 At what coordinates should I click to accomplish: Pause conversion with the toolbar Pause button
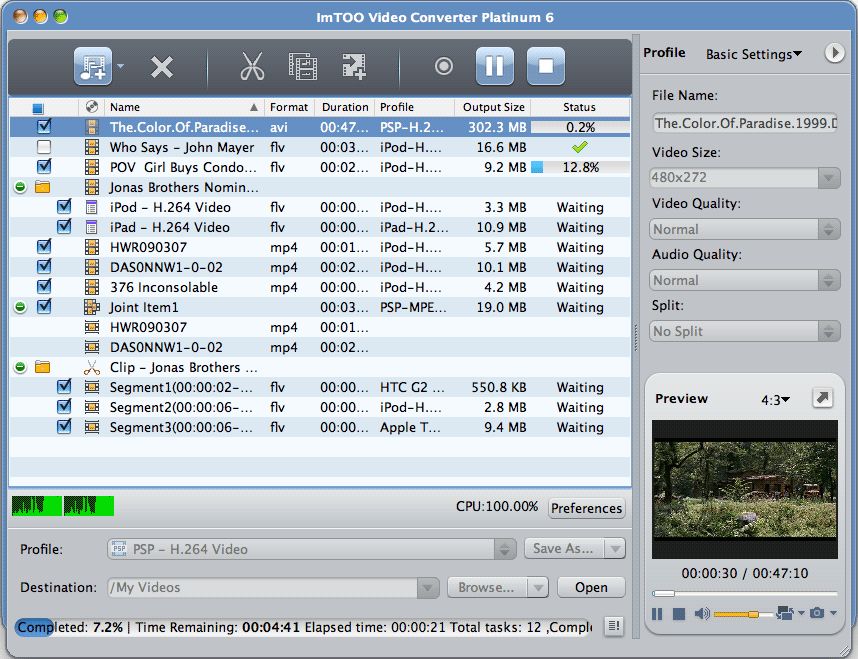point(495,66)
